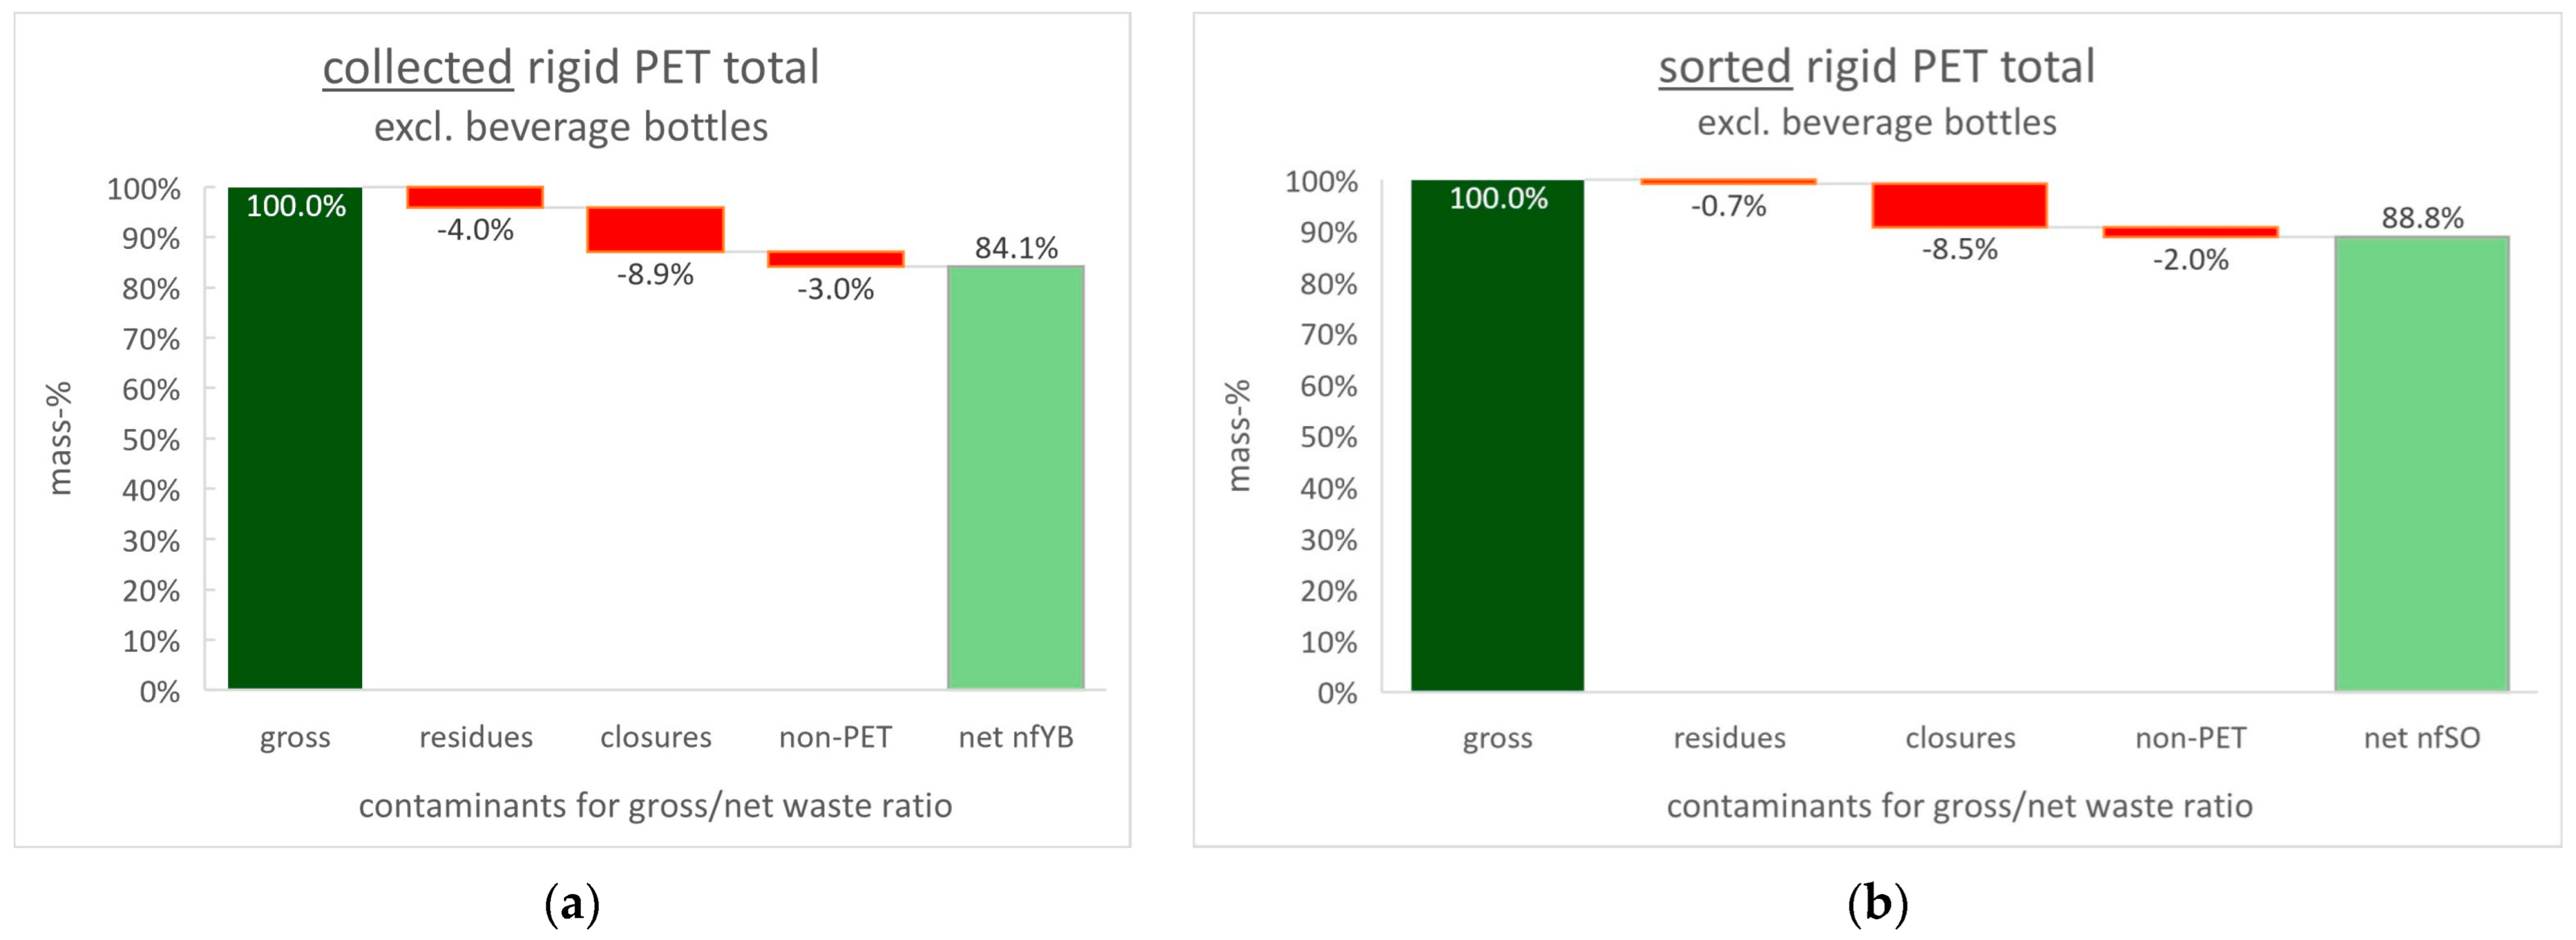Viewport: 2576px width, 940px height.
Task: Click the 88.8% data label
Action: click(x=2422, y=218)
